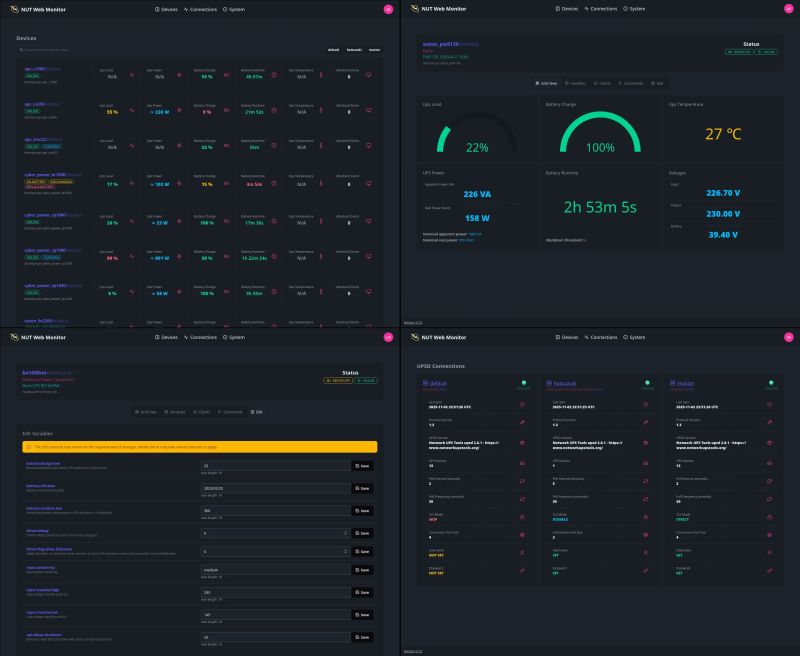Click the pencil edit icon beside Protocol Version
The height and width of the screenshot is (656, 800).
pos(521,423)
